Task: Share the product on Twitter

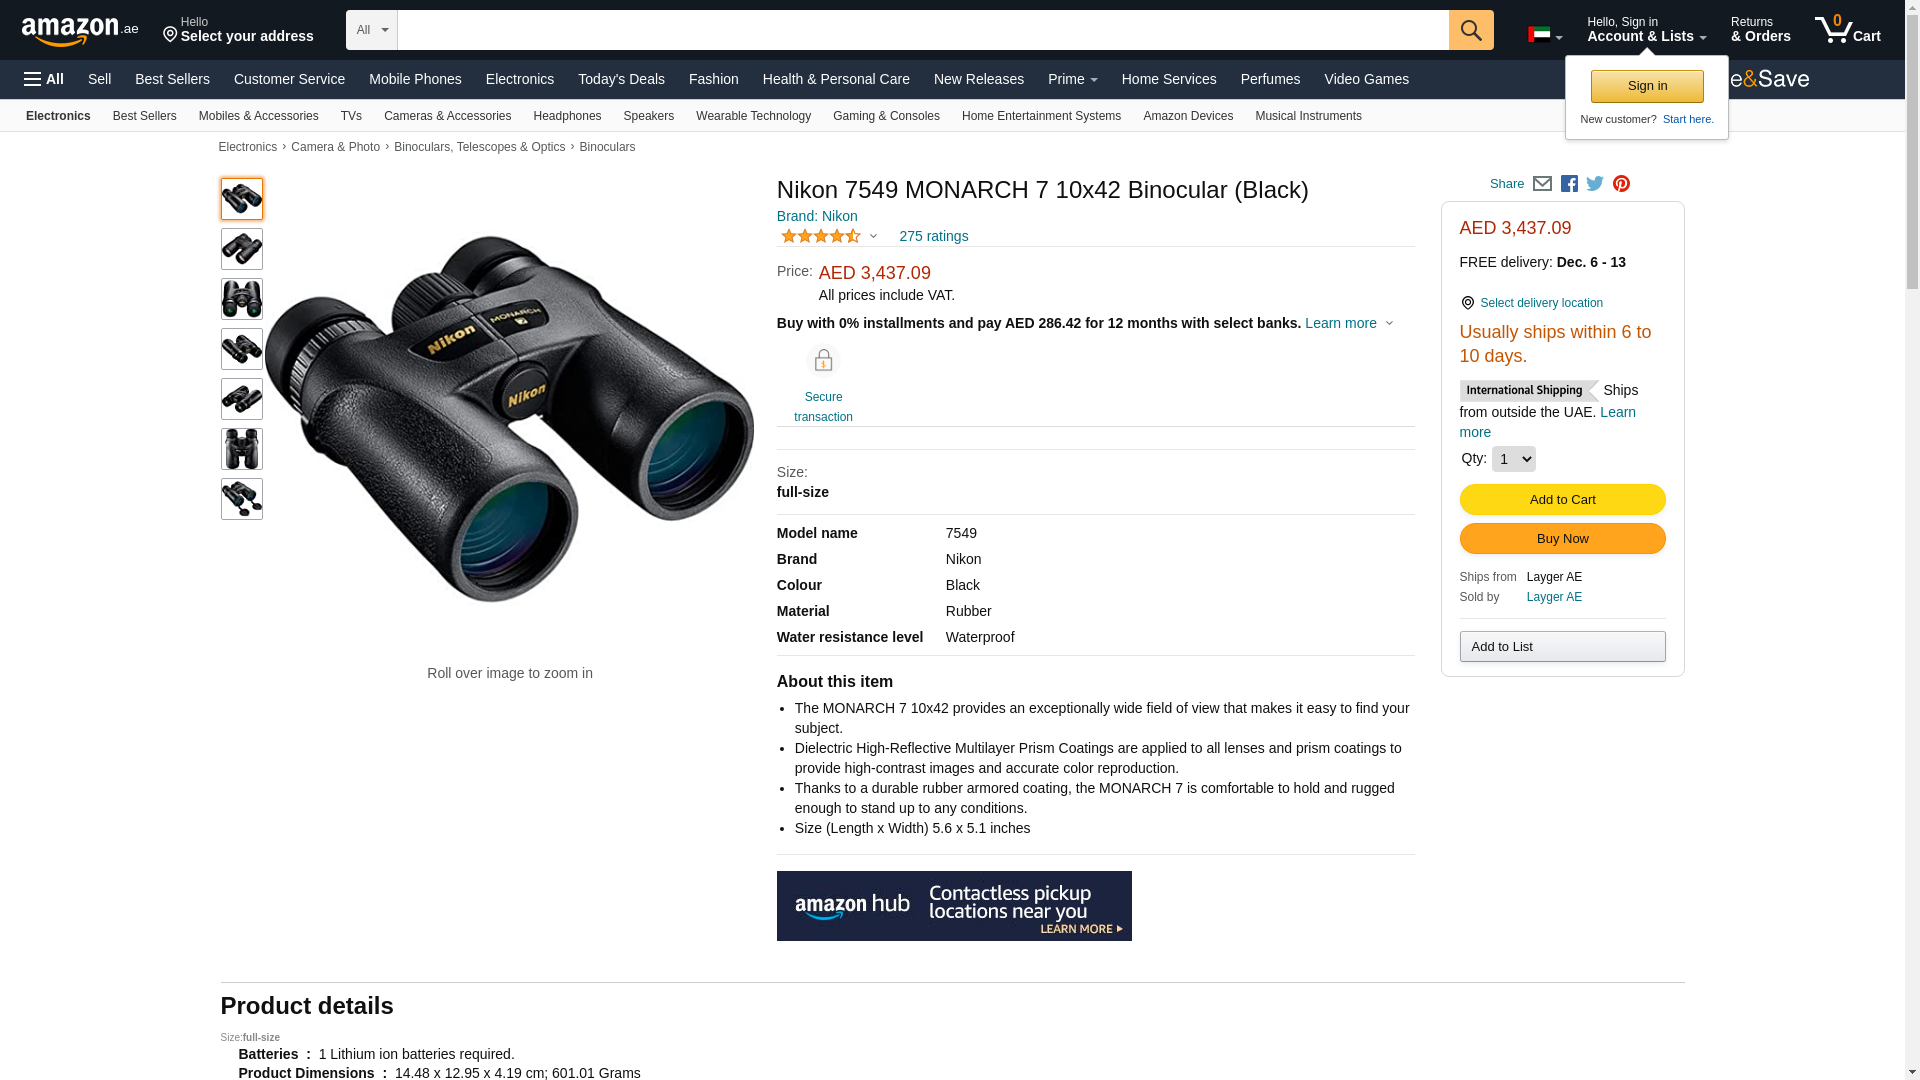Action: 1595,184
